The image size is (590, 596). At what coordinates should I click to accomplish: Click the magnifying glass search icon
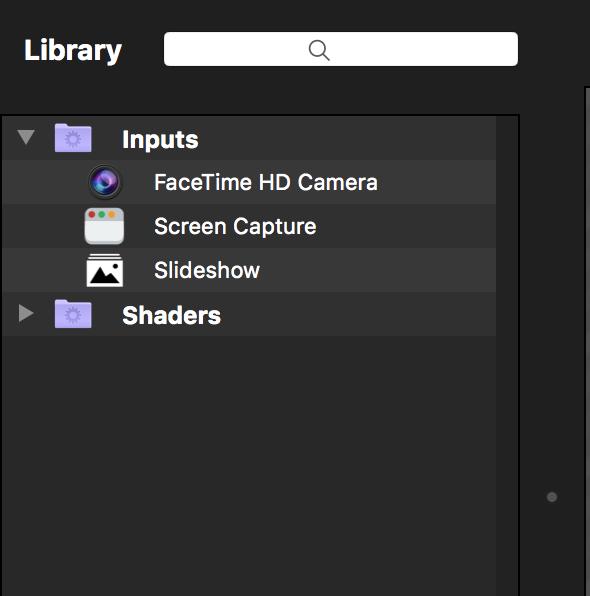tap(319, 50)
